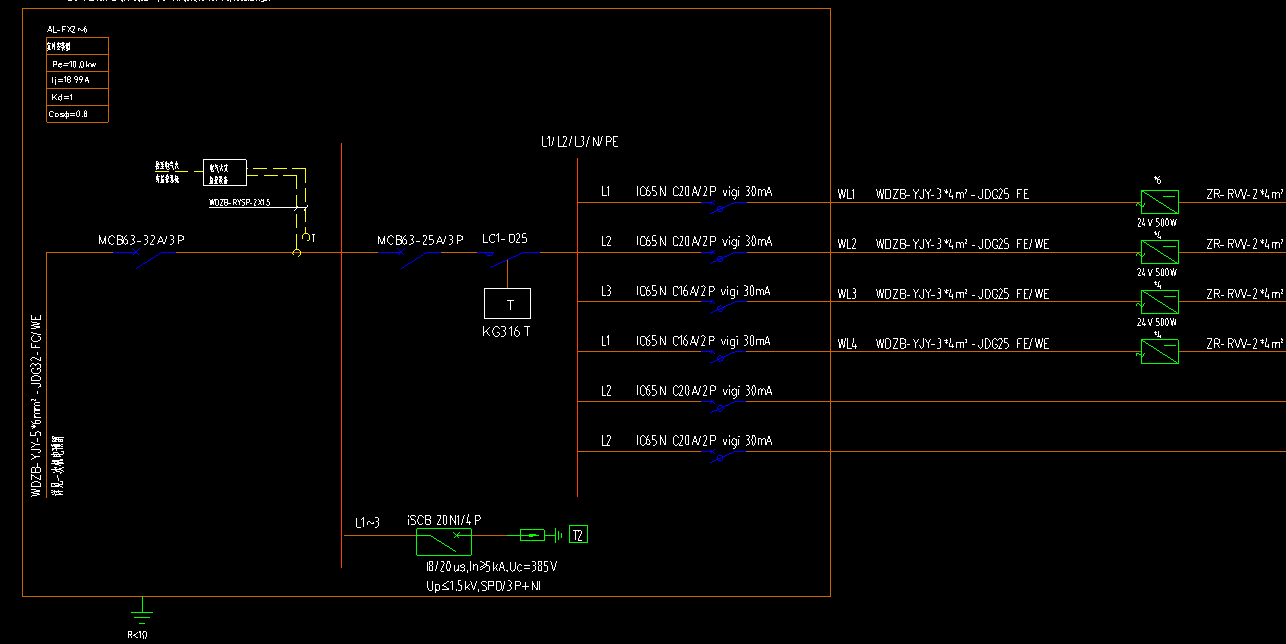
Task: Click the iSCB 20NI/4P label
Action: click(x=444, y=520)
